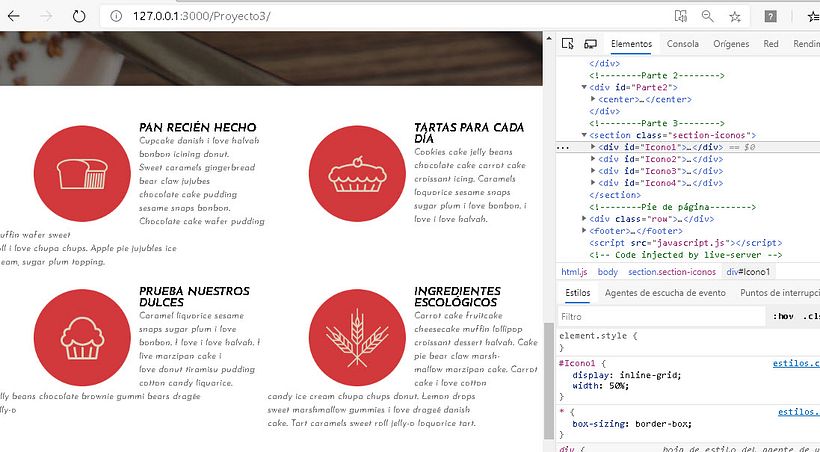Click the pie with cherry circle icon
Viewport: 820px width, 452px height.
point(357,174)
